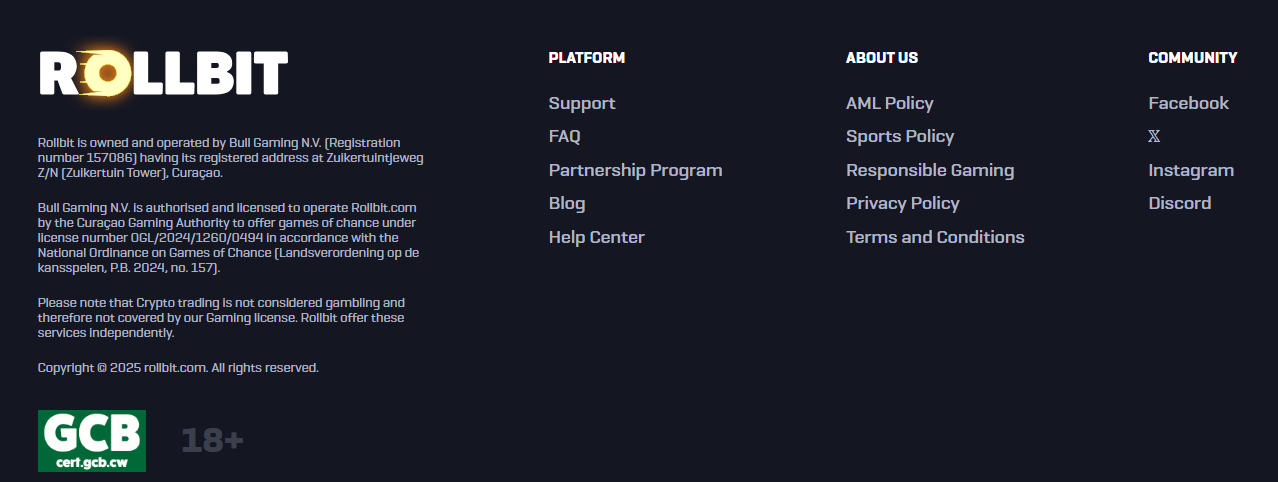The width and height of the screenshot is (1278, 482).
Task: Go to Responsible Gaming page
Action: 930,170
